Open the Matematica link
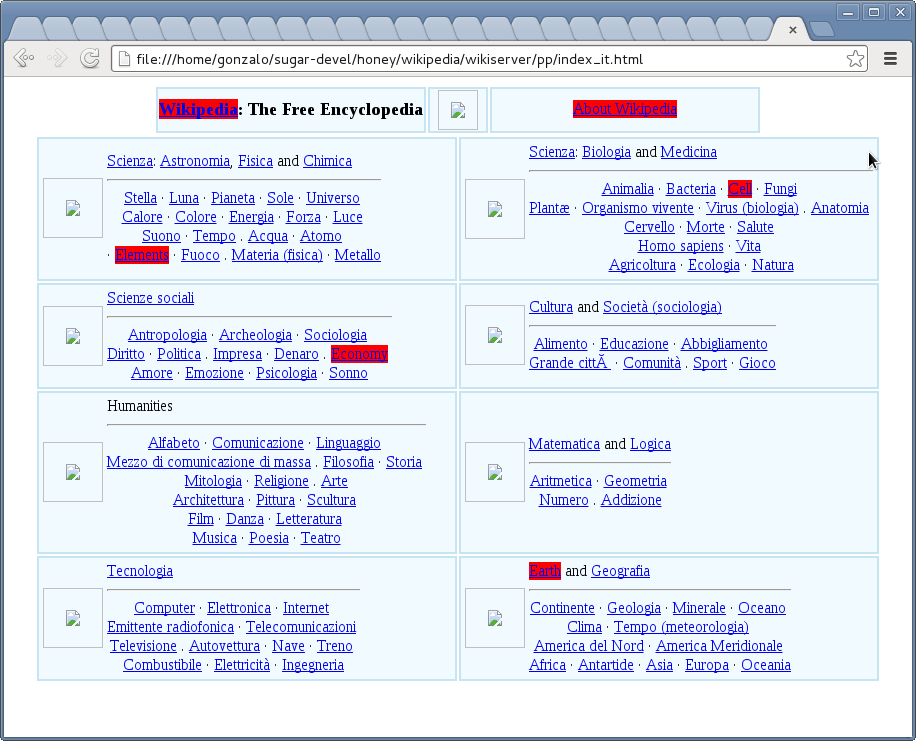The image size is (916, 741). 564,444
